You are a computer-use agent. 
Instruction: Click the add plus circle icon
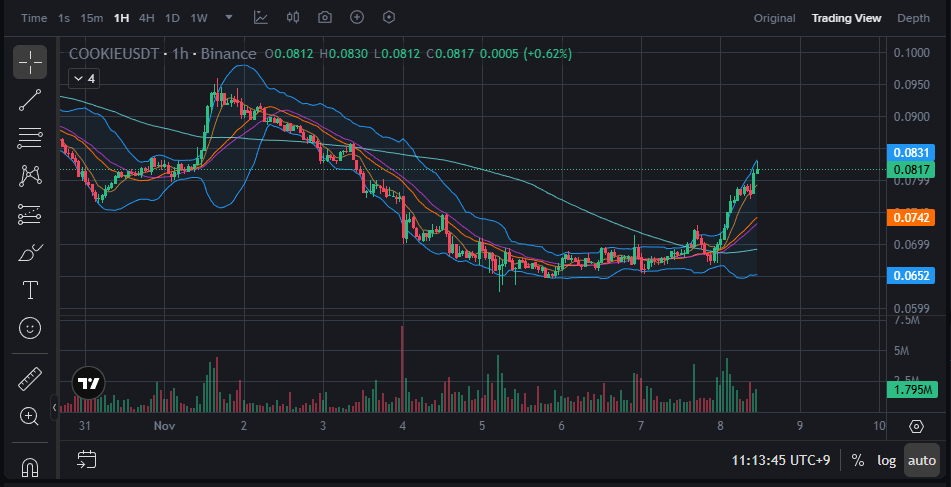pyautogui.click(x=357, y=18)
